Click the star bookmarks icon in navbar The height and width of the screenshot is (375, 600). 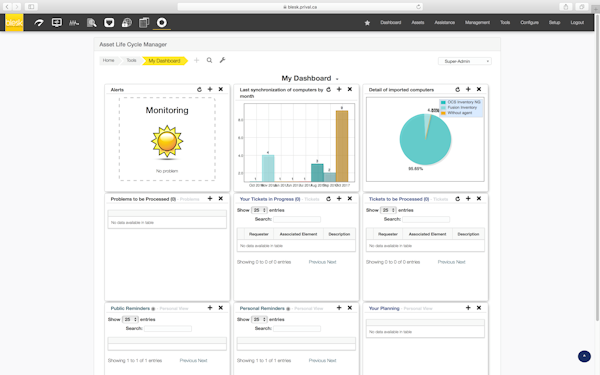pyautogui.click(x=367, y=23)
